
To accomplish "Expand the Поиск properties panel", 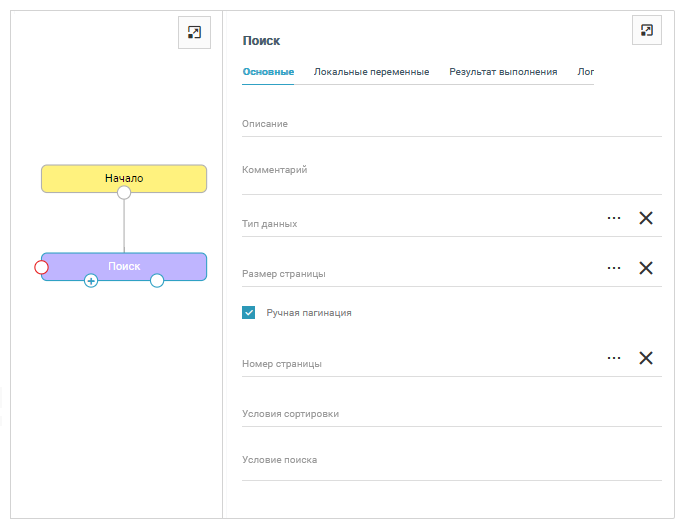I will pos(647,31).
